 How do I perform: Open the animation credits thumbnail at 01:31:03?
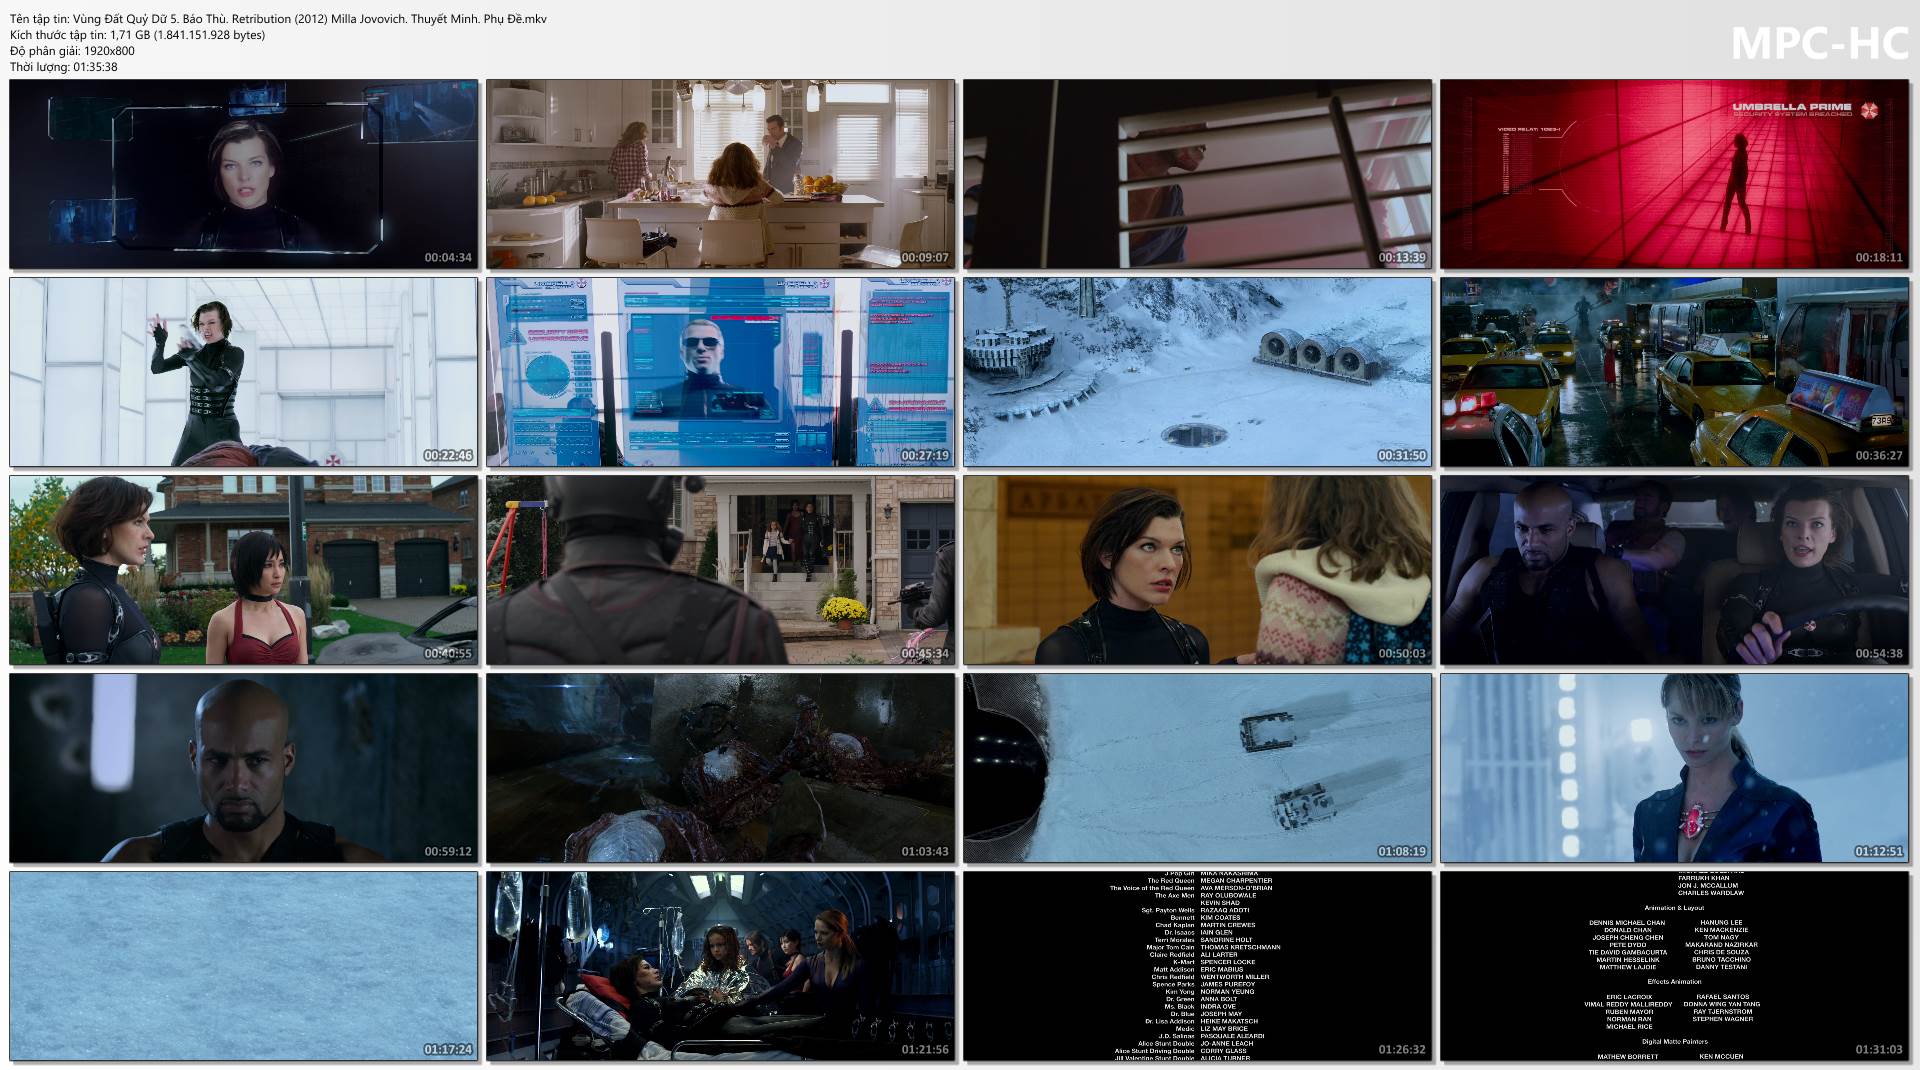click(1675, 967)
